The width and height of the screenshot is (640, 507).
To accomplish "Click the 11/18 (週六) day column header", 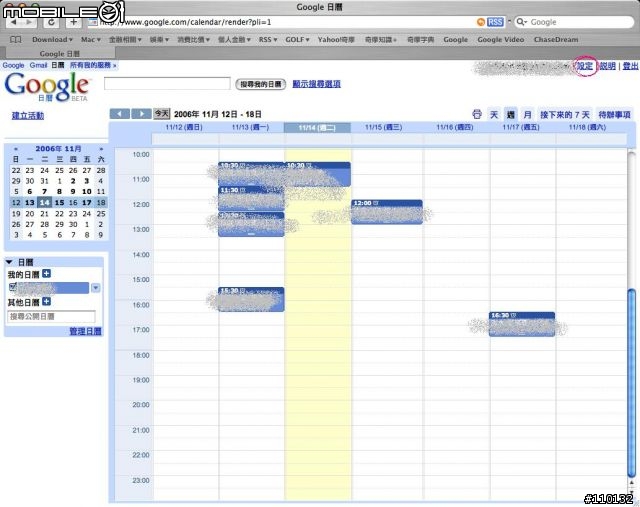I will [587, 127].
